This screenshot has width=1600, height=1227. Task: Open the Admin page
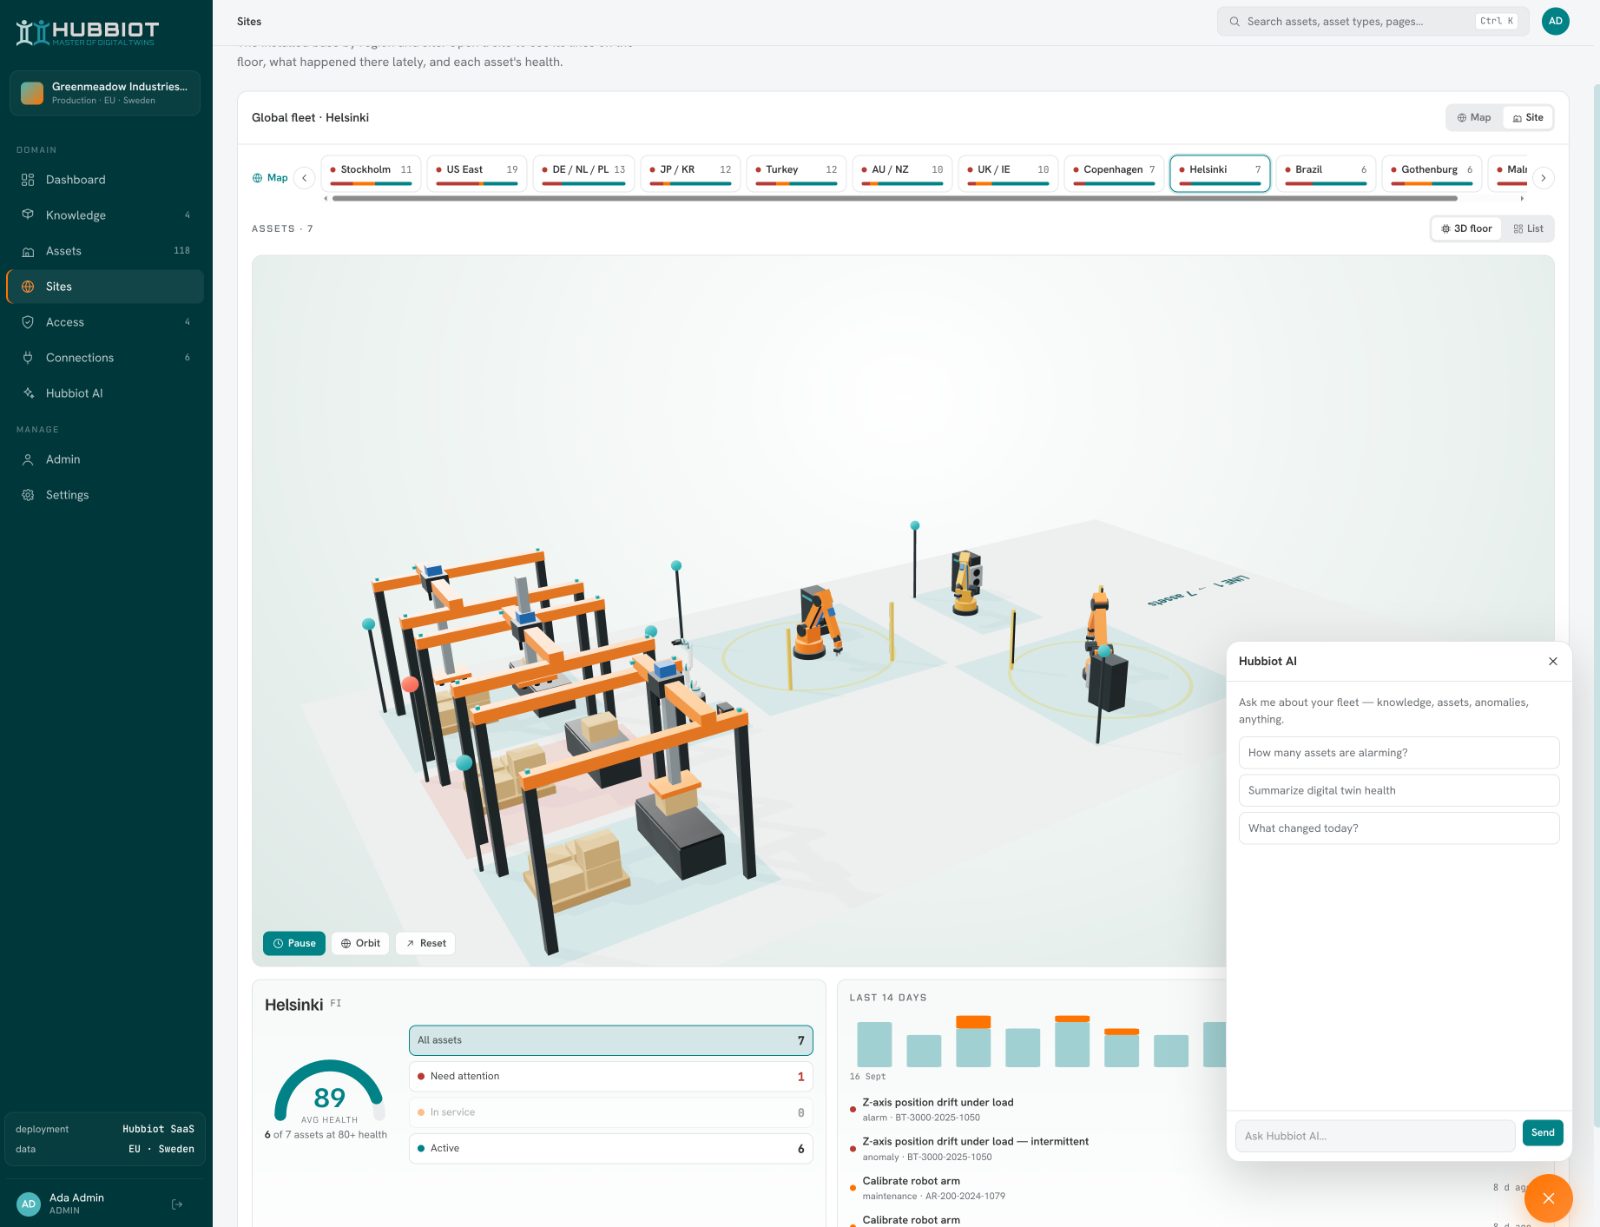[x=105, y=459]
